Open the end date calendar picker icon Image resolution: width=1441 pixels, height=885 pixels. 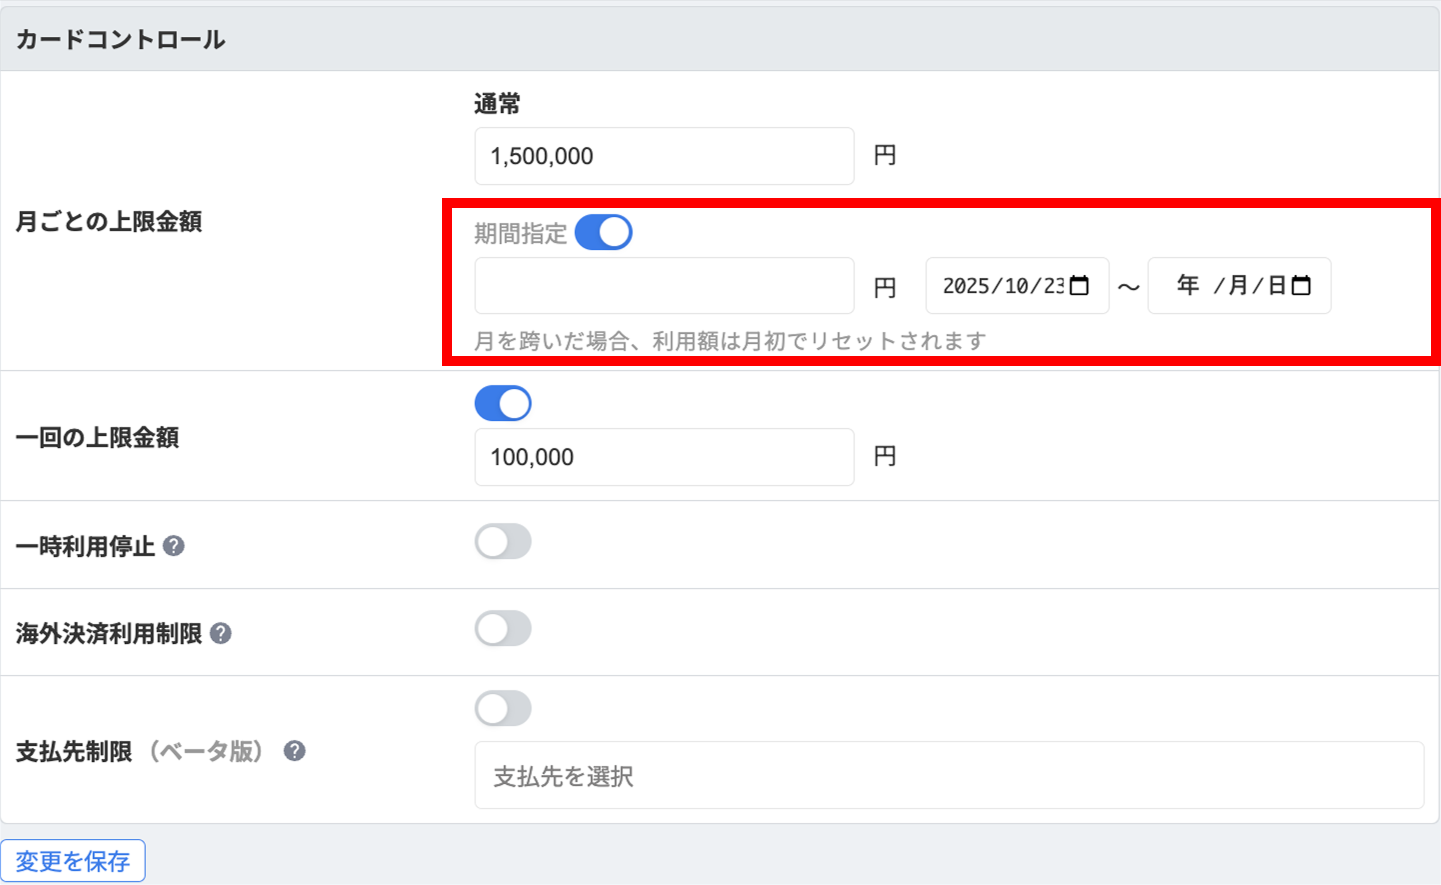click(1301, 286)
